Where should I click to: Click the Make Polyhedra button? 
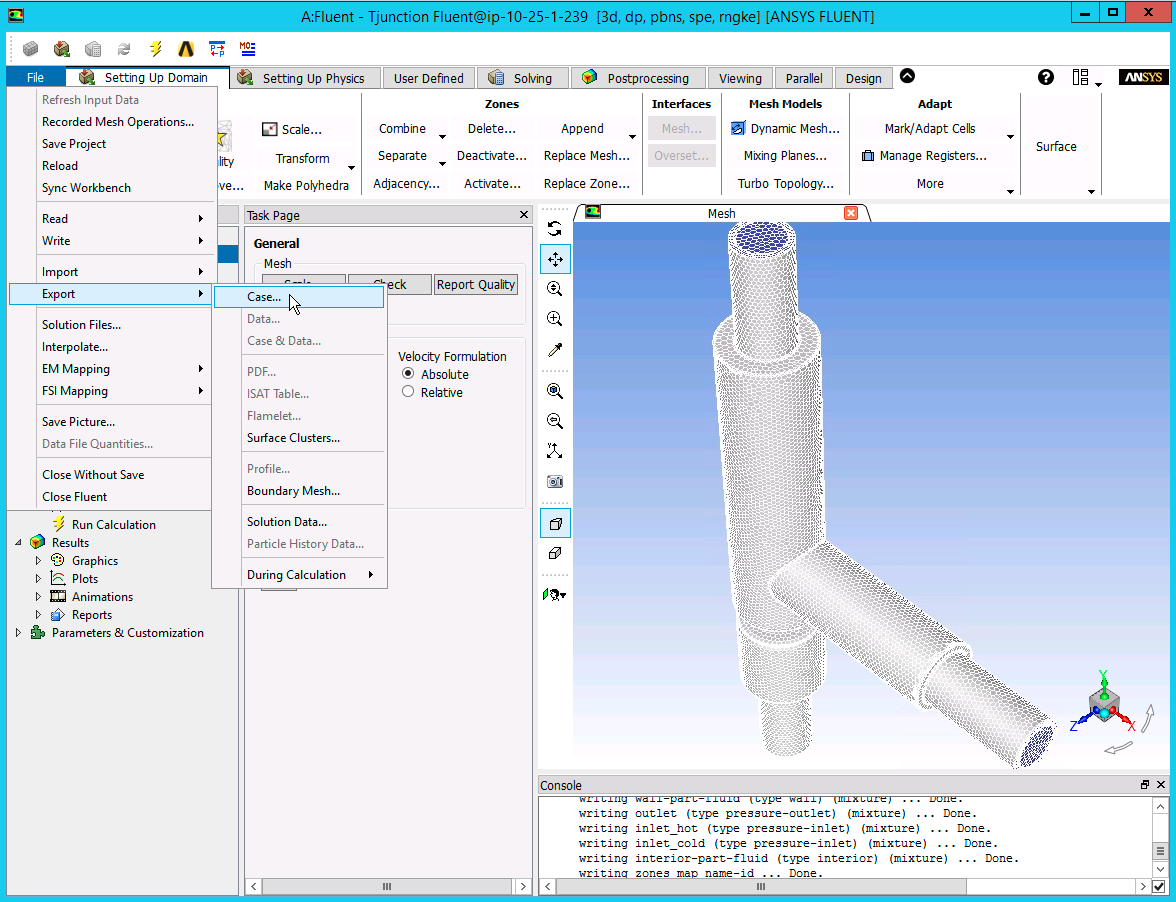[x=306, y=185]
